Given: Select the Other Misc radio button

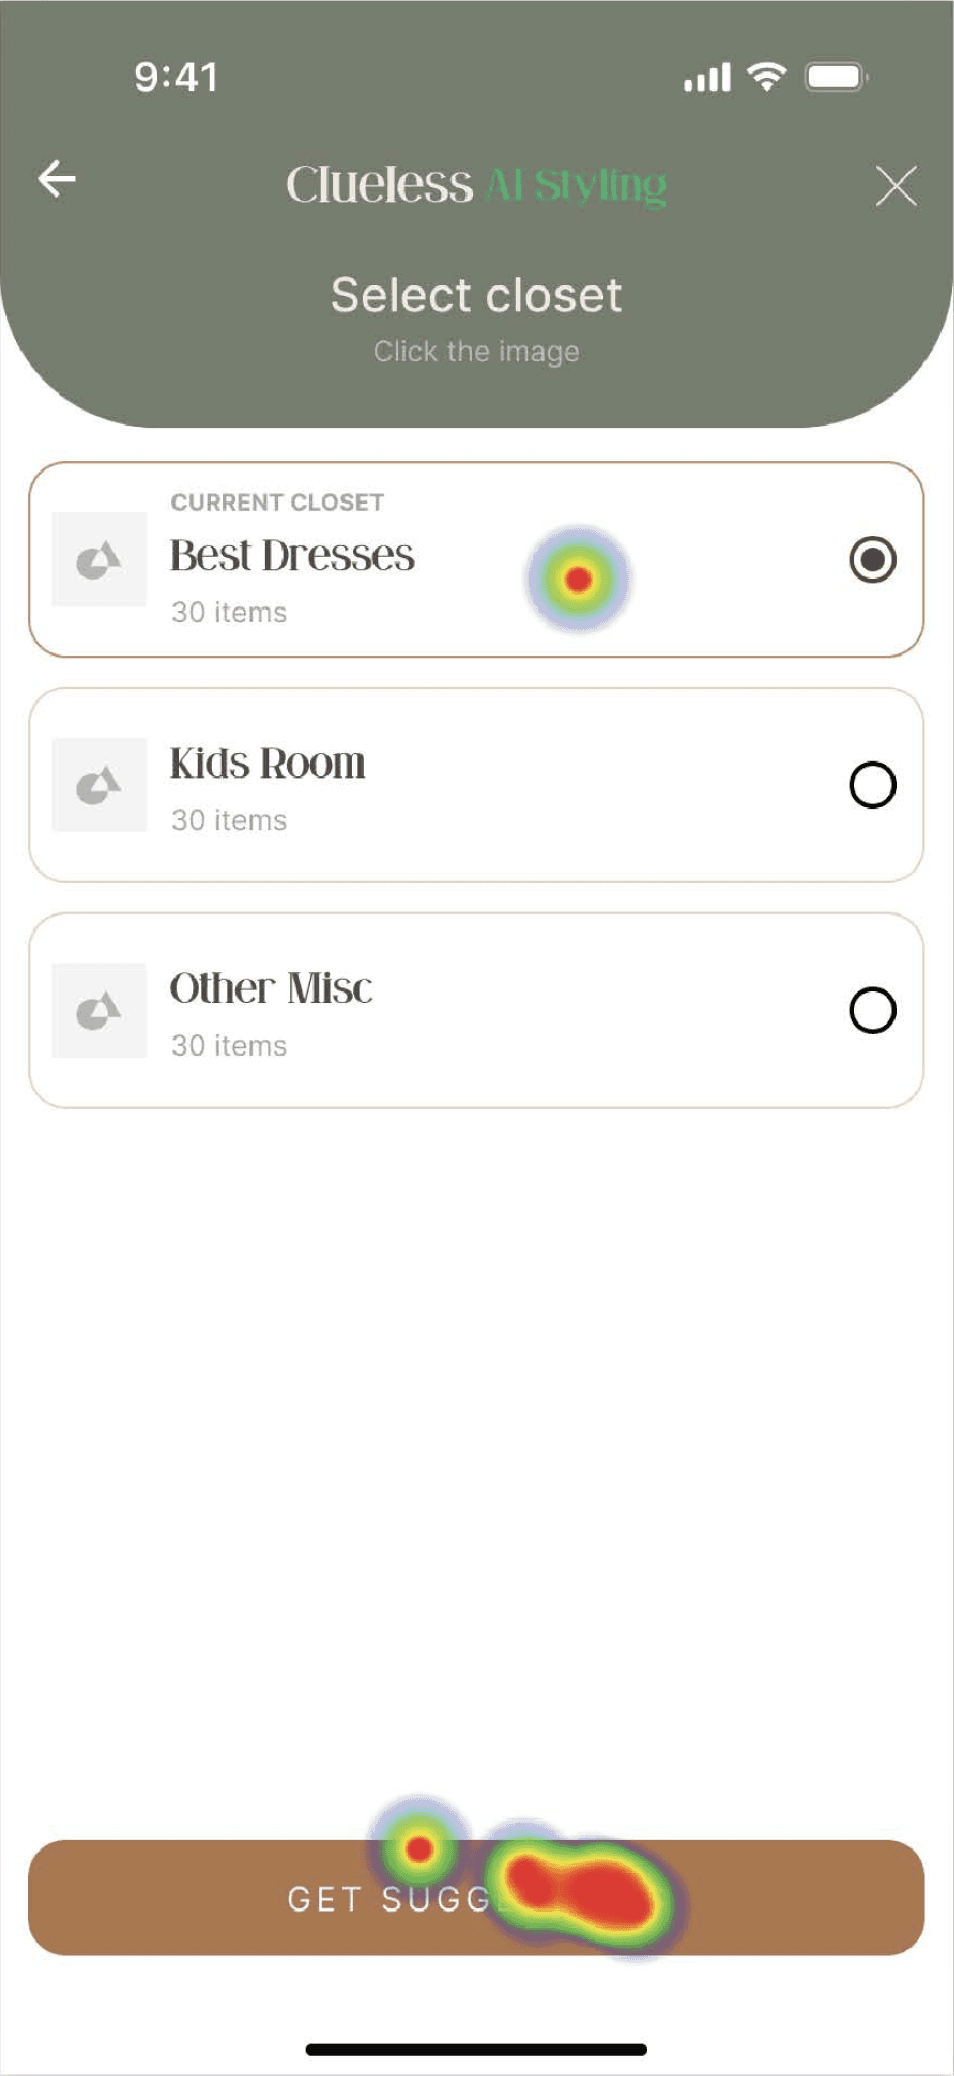Looking at the screenshot, I should 873,1010.
